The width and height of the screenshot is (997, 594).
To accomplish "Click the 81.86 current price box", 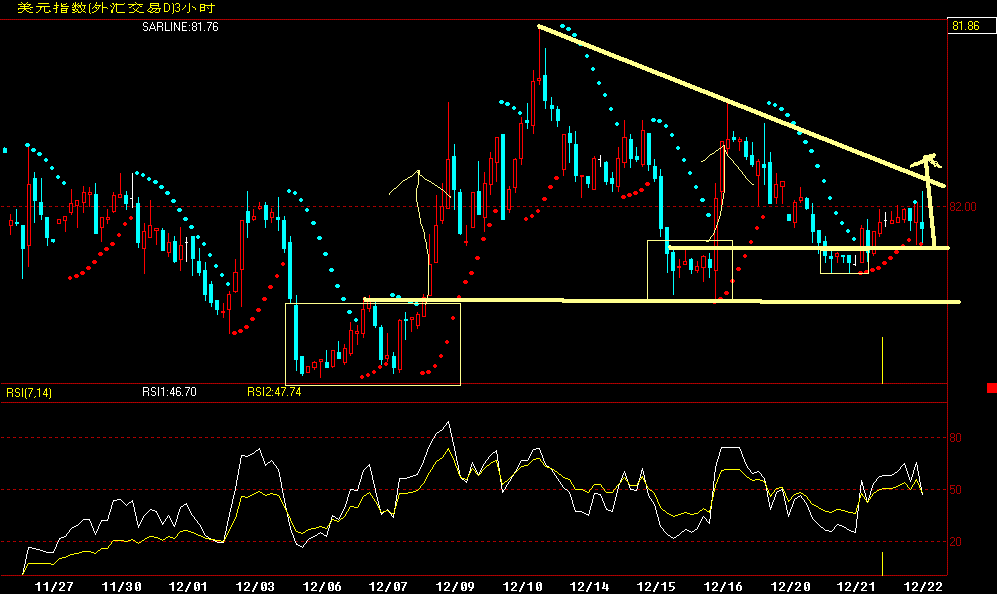I will (x=970, y=25).
